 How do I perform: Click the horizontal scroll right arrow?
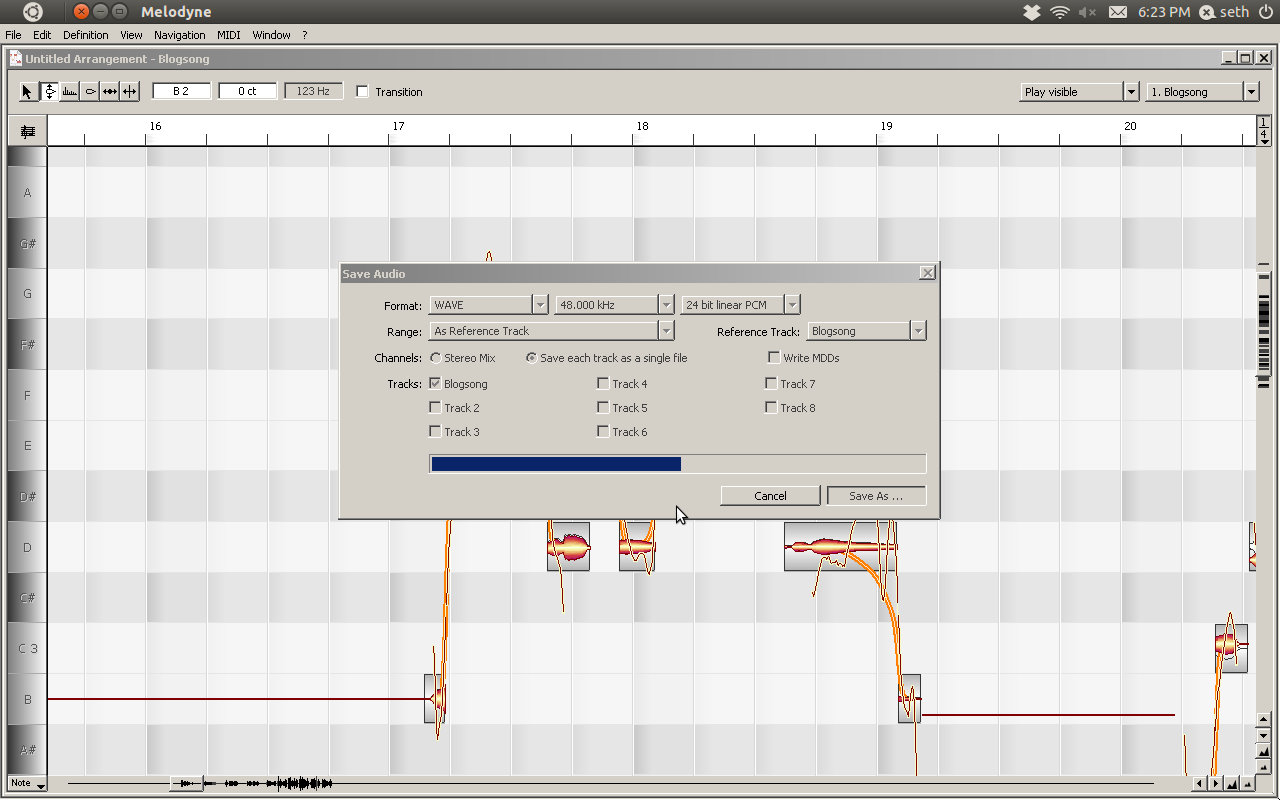(1215, 784)
